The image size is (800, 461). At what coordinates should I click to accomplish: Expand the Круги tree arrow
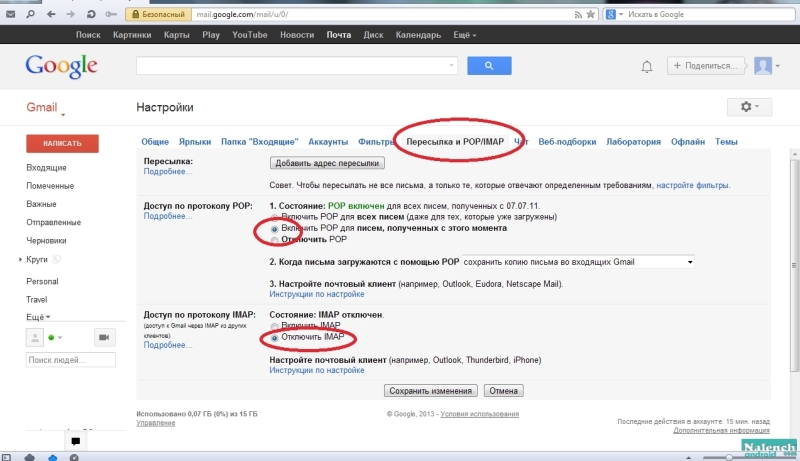pos(20,260)
